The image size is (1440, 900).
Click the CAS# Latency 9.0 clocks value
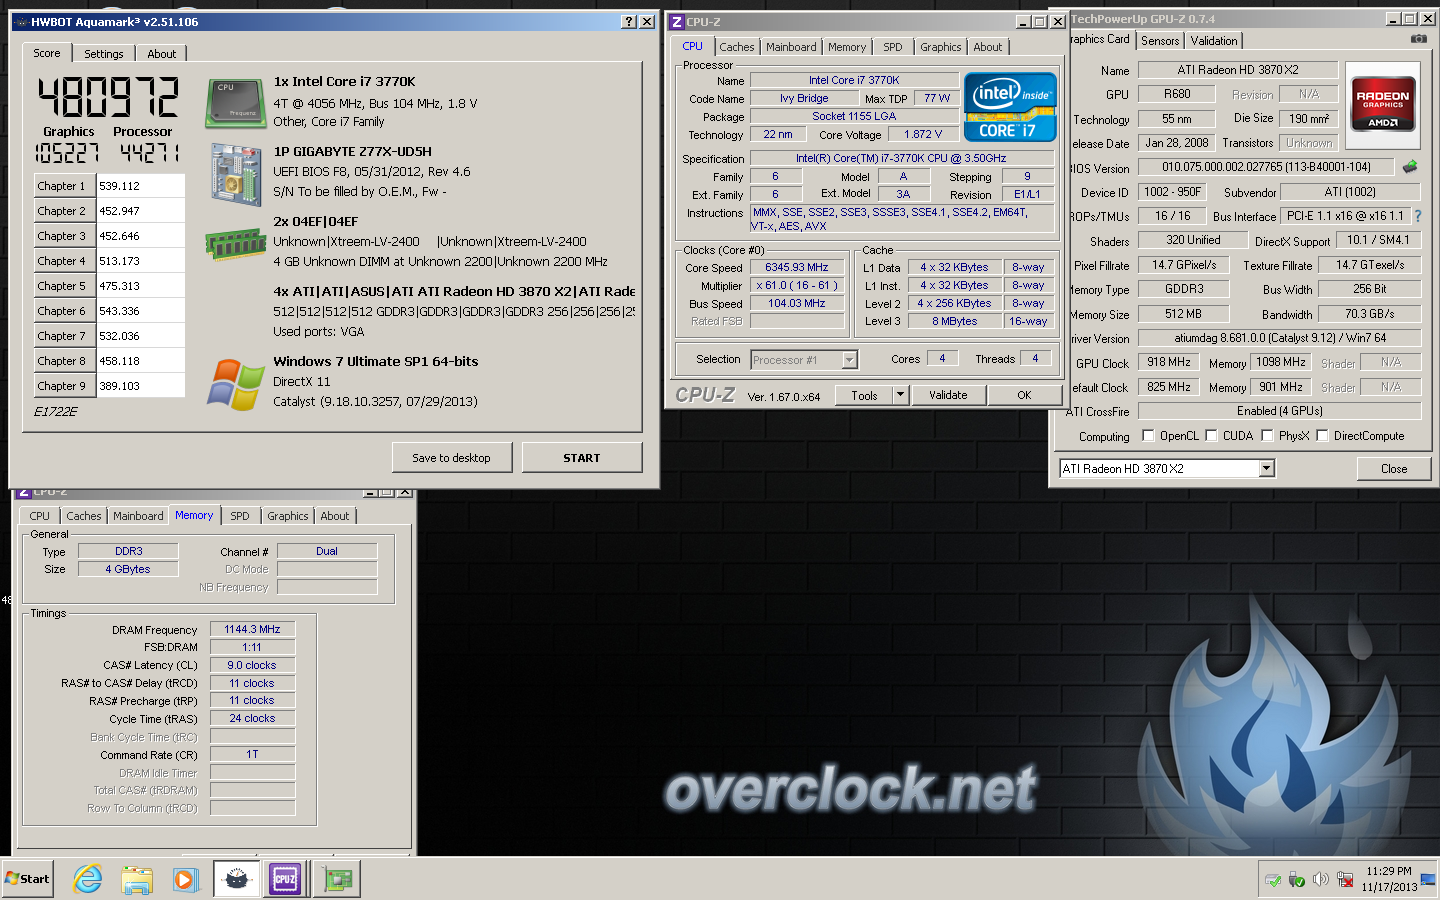tap(252, 665)
